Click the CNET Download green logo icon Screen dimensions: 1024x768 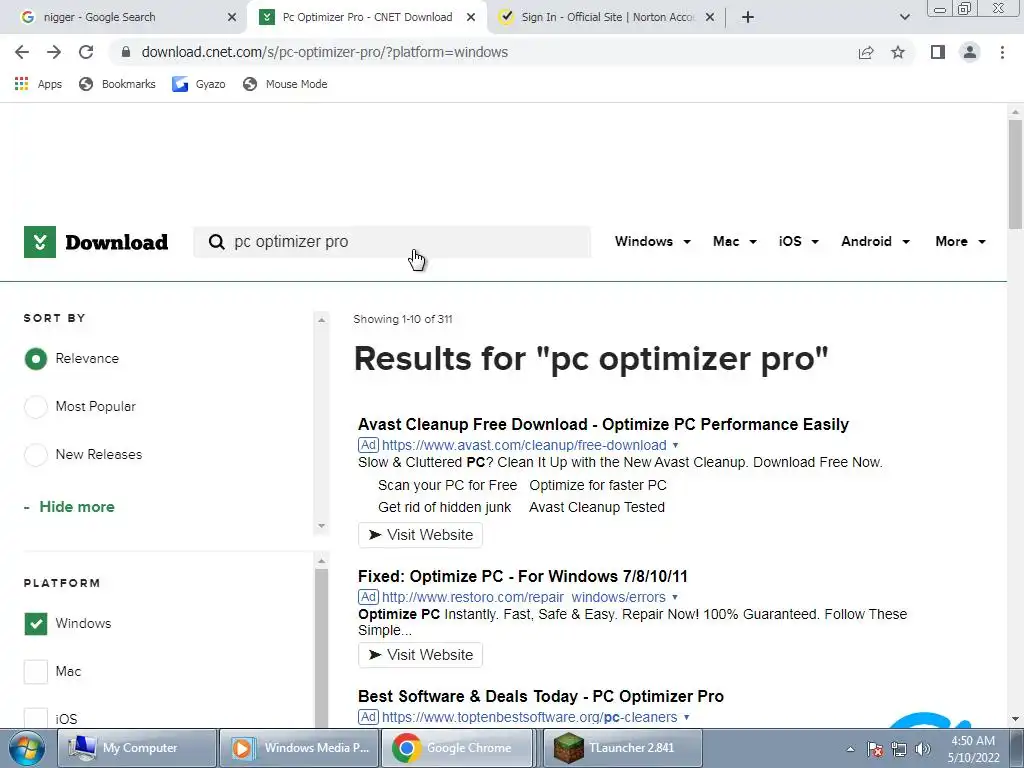tap(40, 242)
